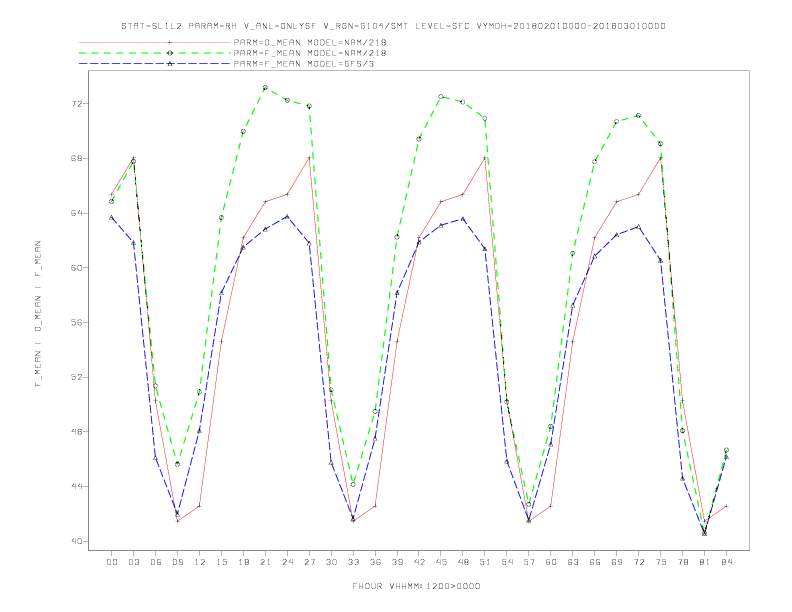Click y-axis tick label 64
792x612 pixels.
(x=77, y=213)
